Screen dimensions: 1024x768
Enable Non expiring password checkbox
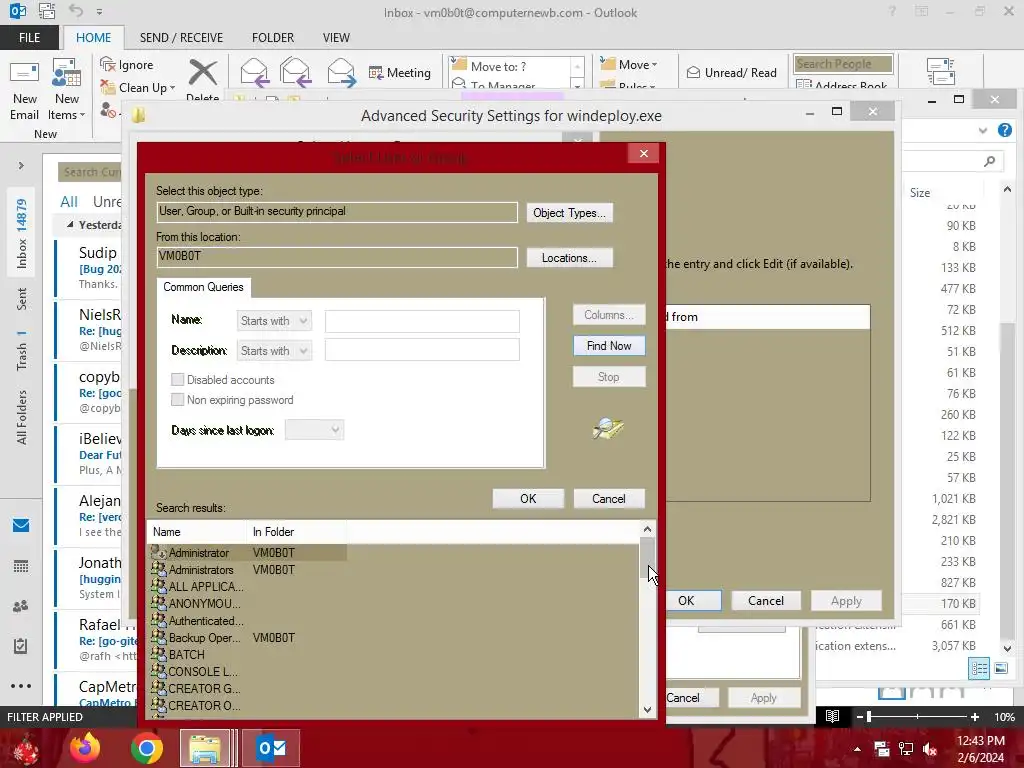[x=178, y=400]
